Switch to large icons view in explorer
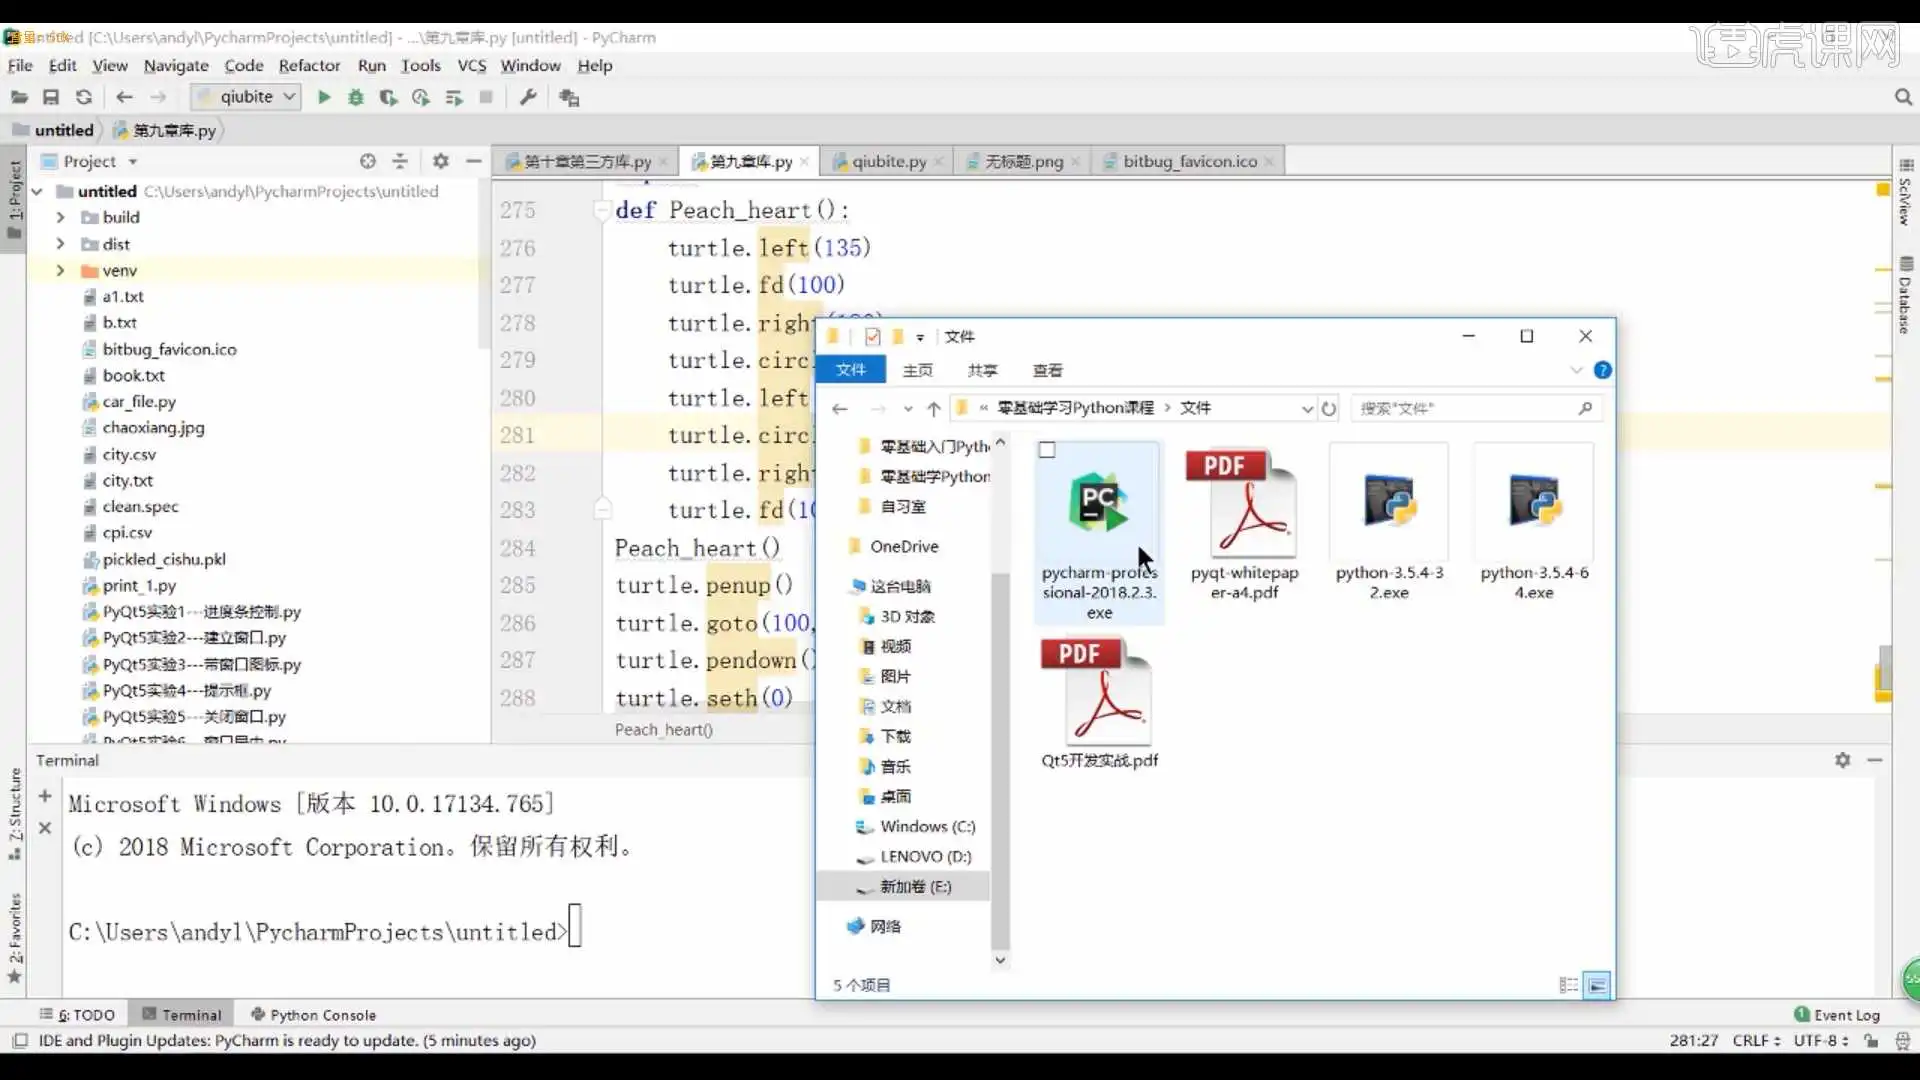This screenshot has height=1080, width=1920. (1598, 985)
